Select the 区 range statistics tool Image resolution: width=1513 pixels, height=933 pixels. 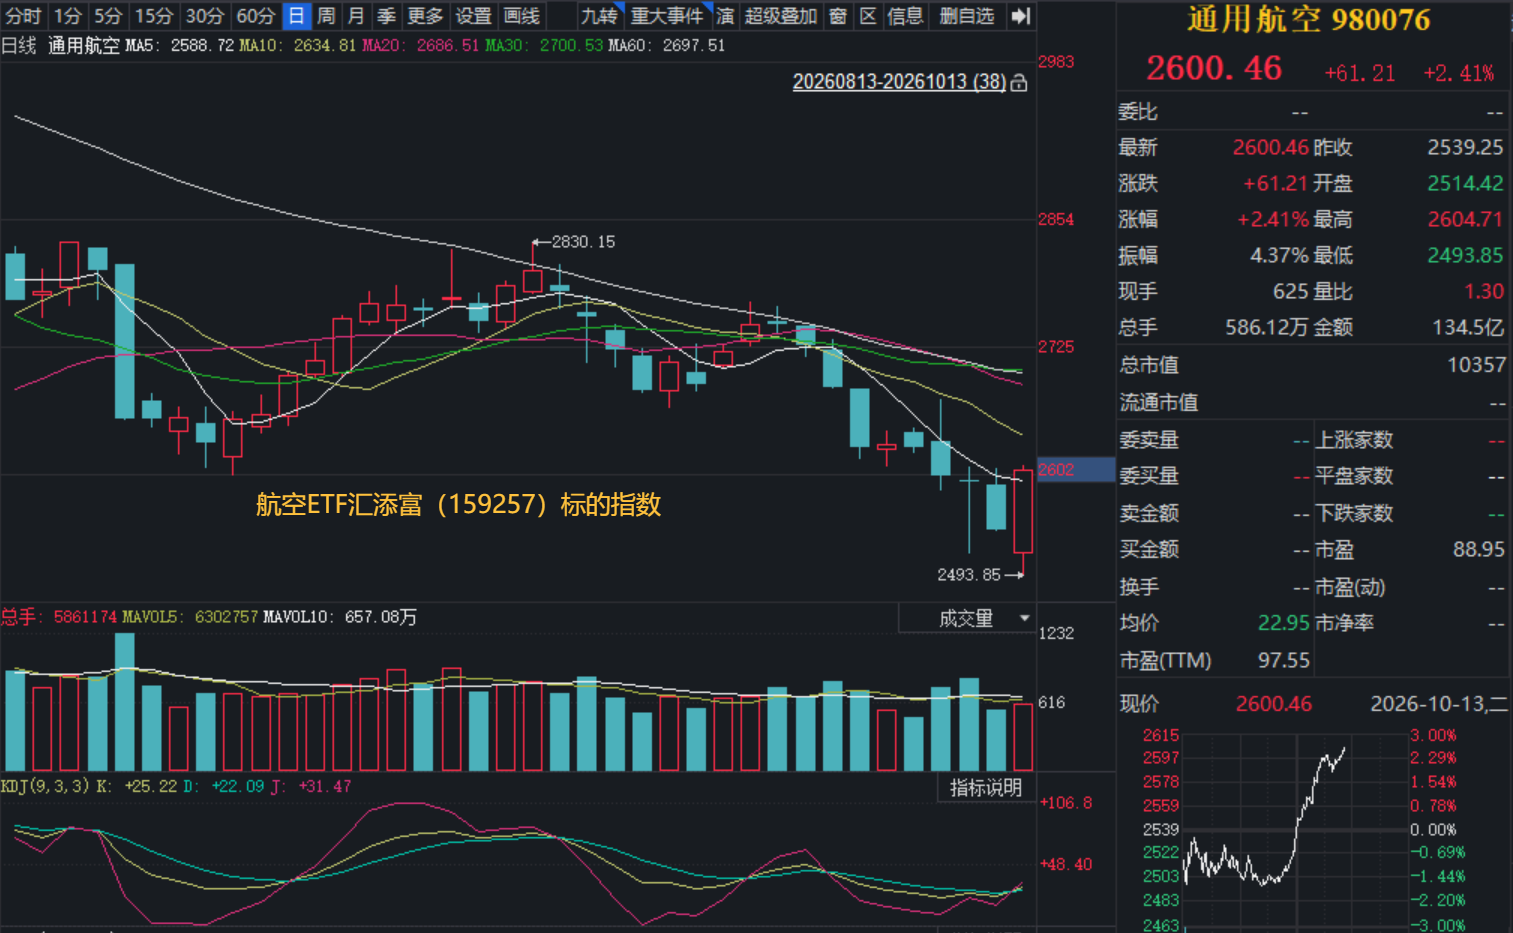click(x=868, y=16)
